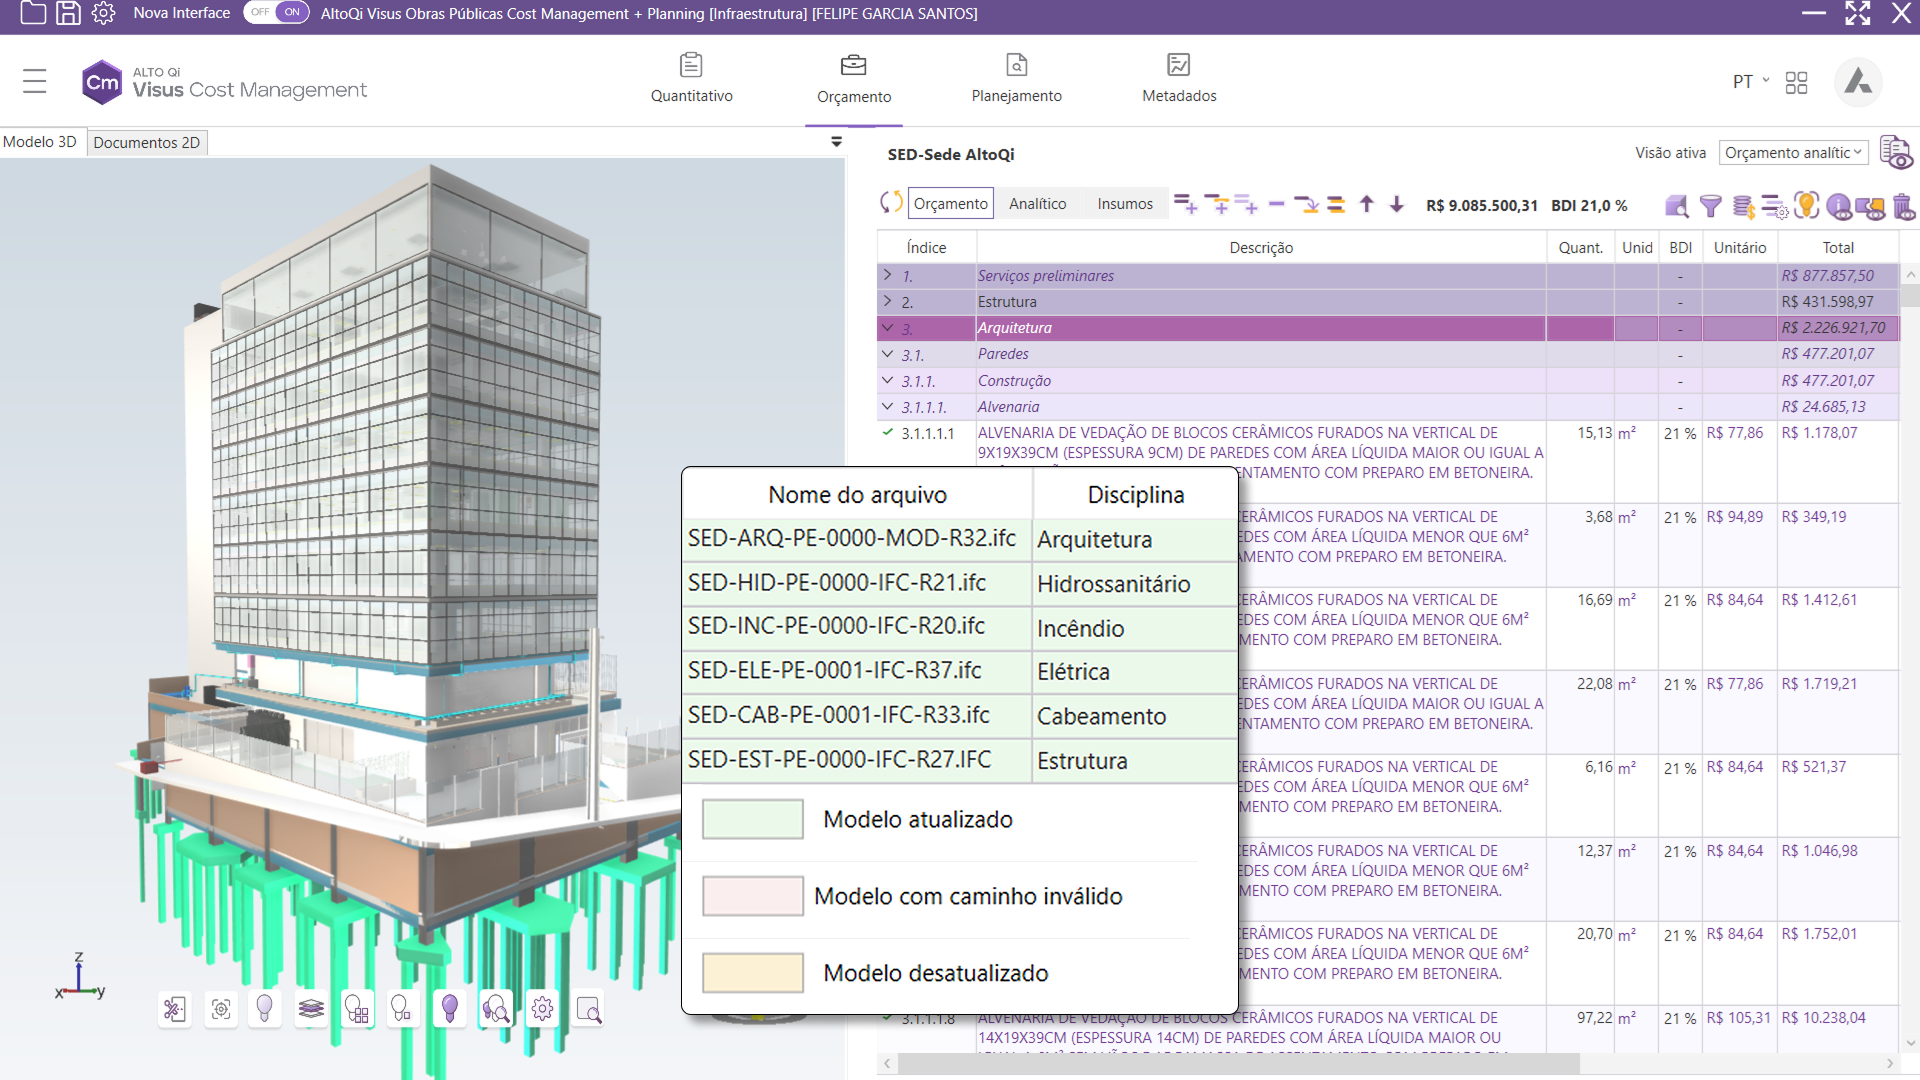Click the solid purple bulb tool
1920x1080 pixels.
point(450,1009)
